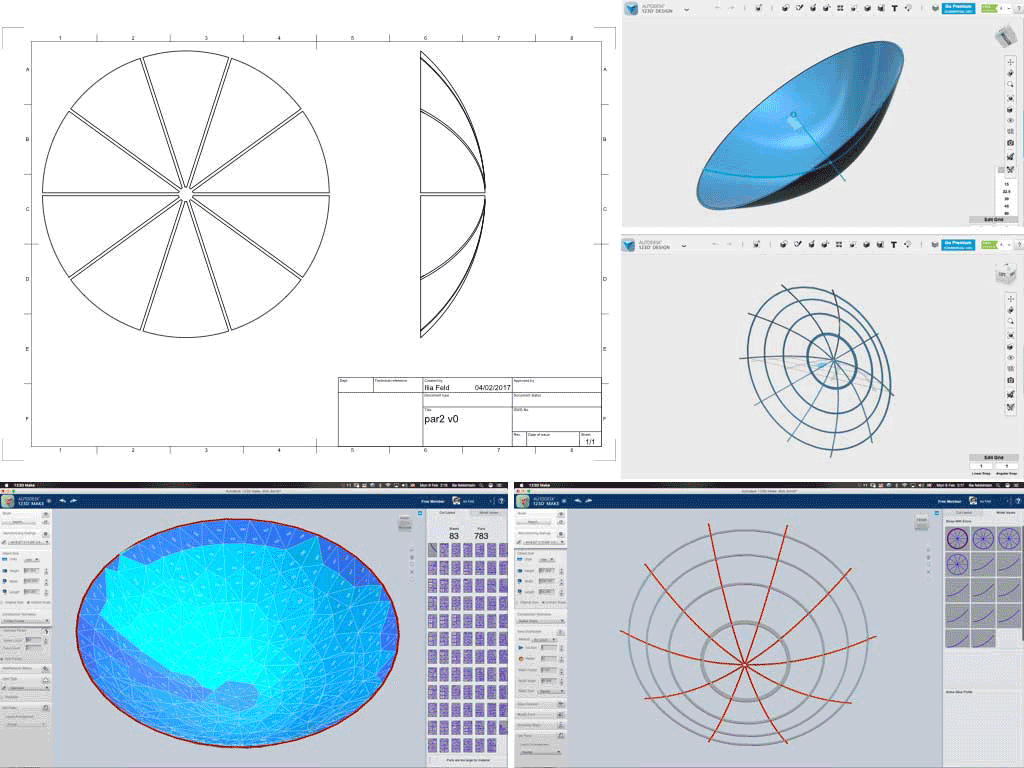The image size is (1024, 768).
Task: Open application menu chevron in lower 123D Design
Action: point(684,246)
